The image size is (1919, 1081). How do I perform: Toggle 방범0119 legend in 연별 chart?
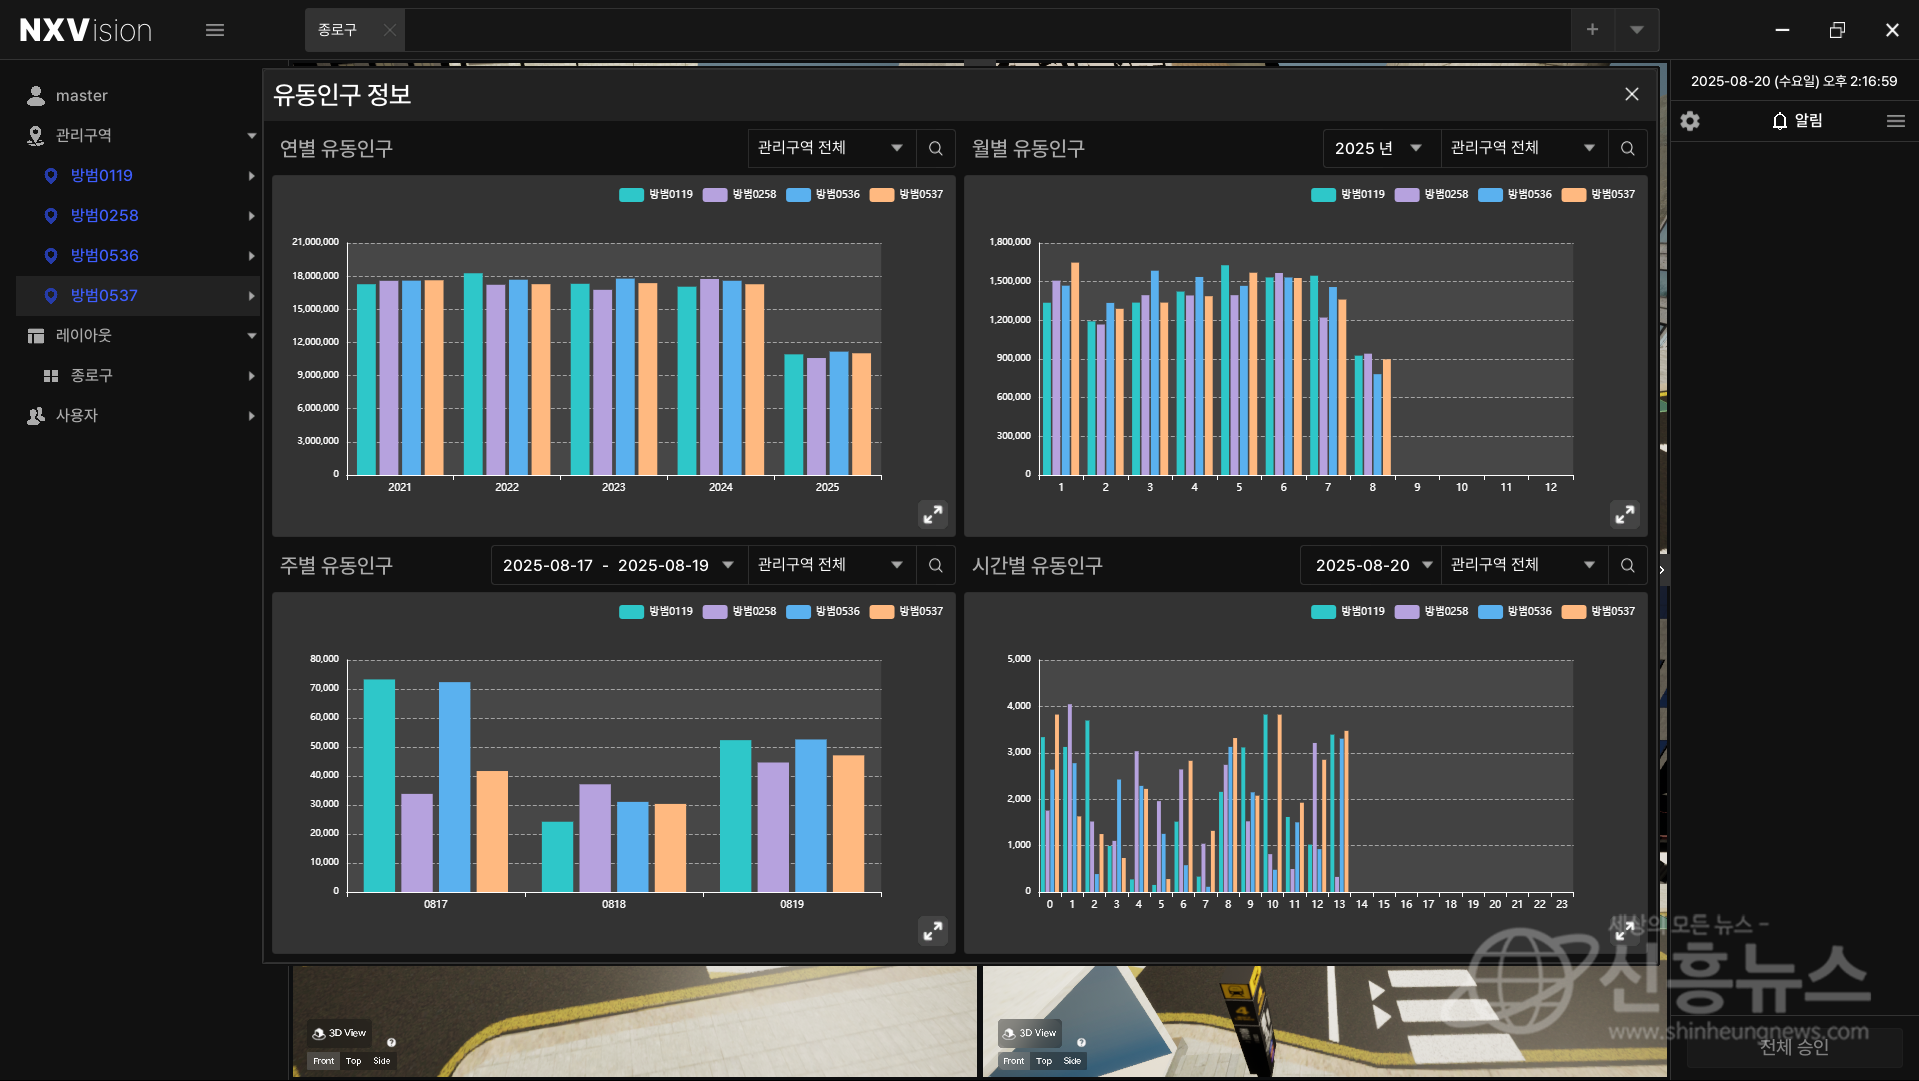655,195
